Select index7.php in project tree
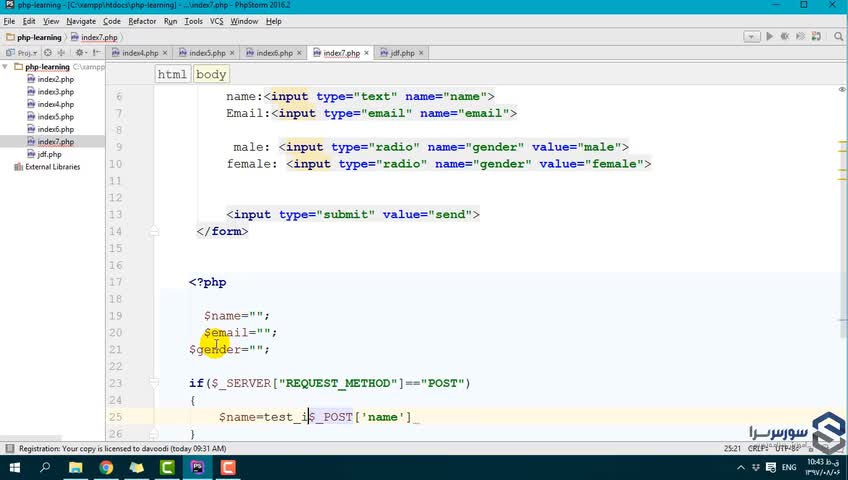The height and width of the screenshot is (480, 848). (51, 141)
